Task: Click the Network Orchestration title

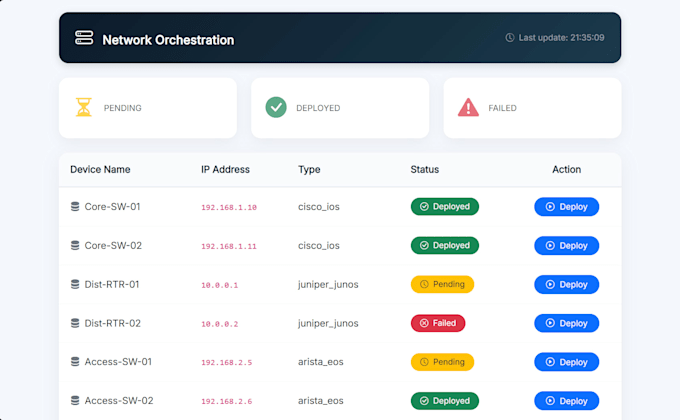Action: point(168,40)
